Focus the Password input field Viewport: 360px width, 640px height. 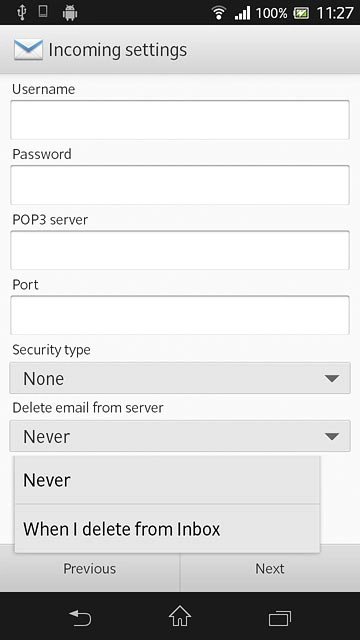coord(180,185)
